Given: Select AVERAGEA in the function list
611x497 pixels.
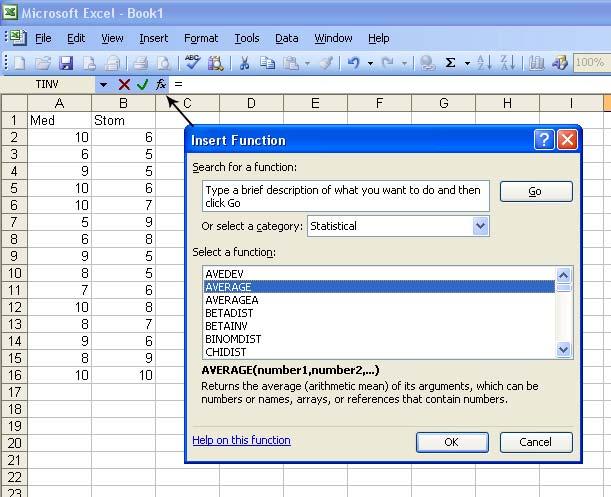Looking at the screenshot, I should point(379,300).
